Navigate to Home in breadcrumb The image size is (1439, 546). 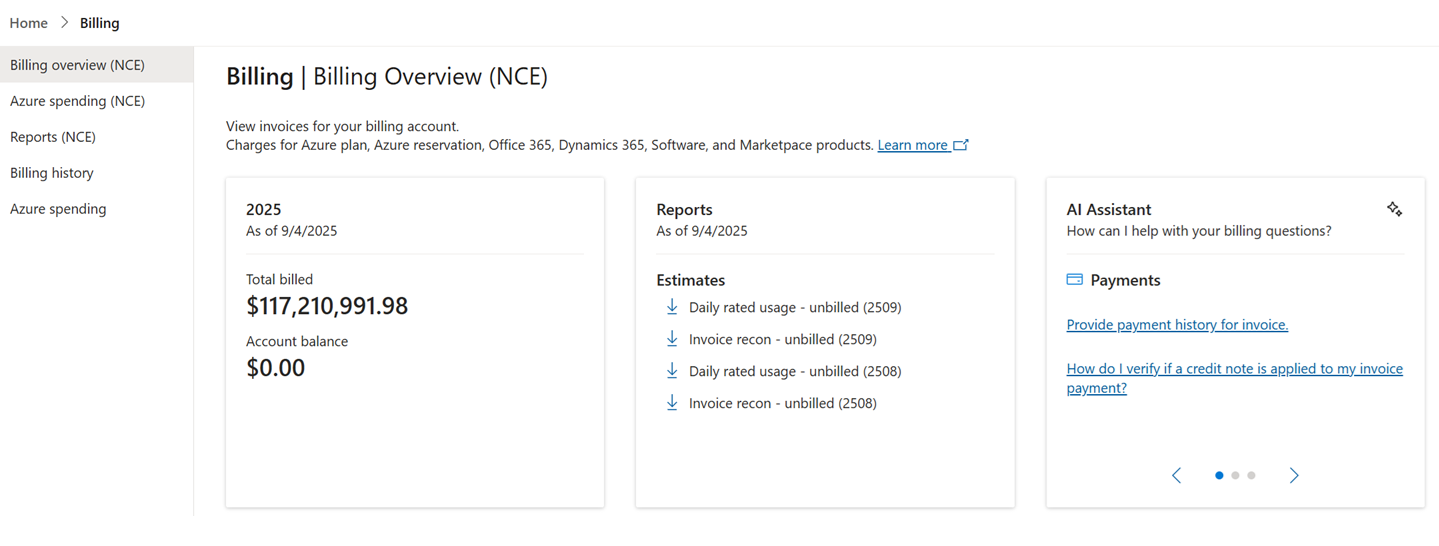[x=29, y=23]
